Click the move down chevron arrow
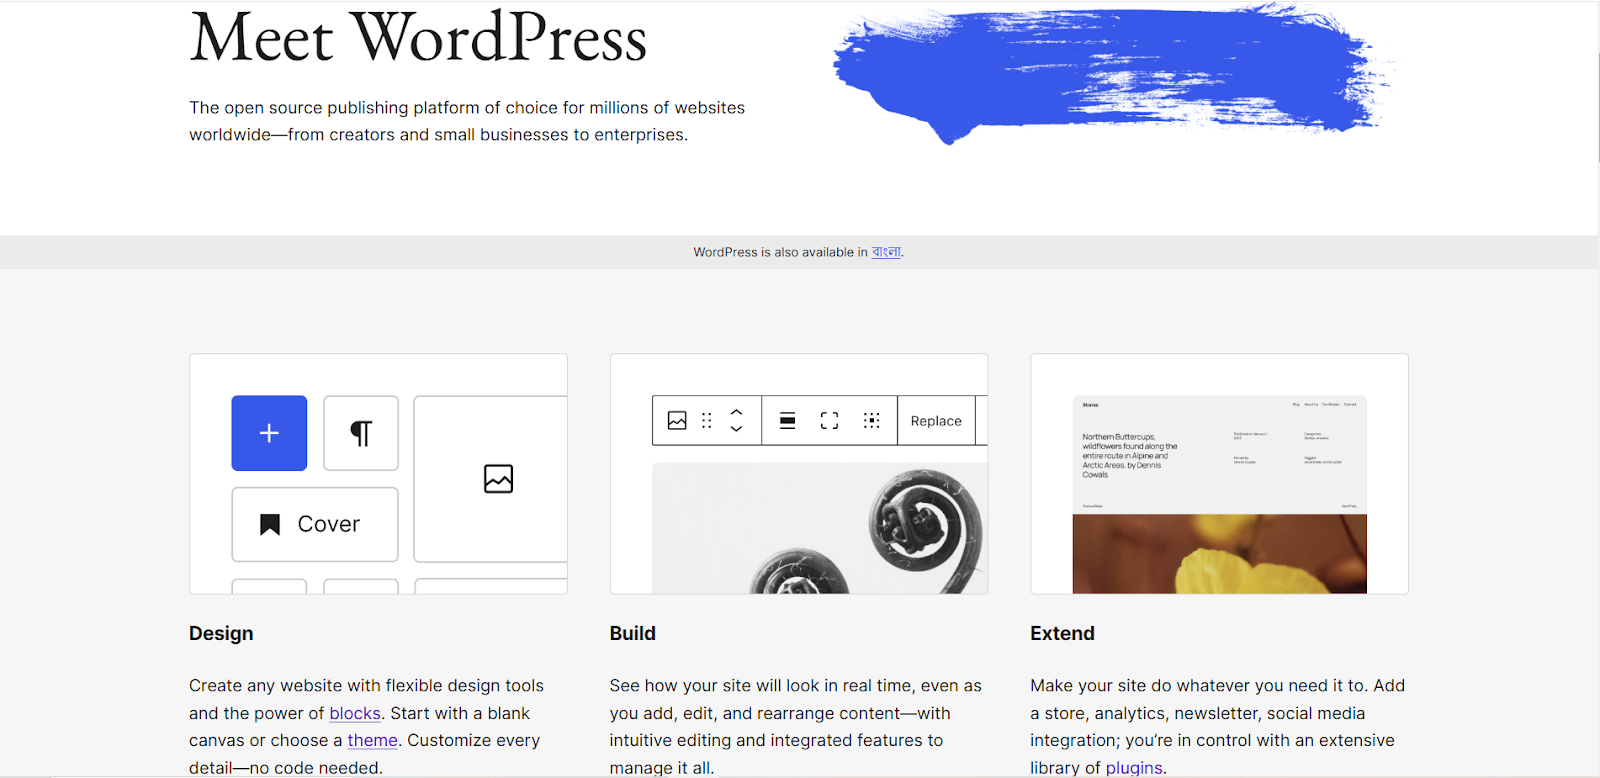This screenshot has height=778, width=1600. (737, 429)
